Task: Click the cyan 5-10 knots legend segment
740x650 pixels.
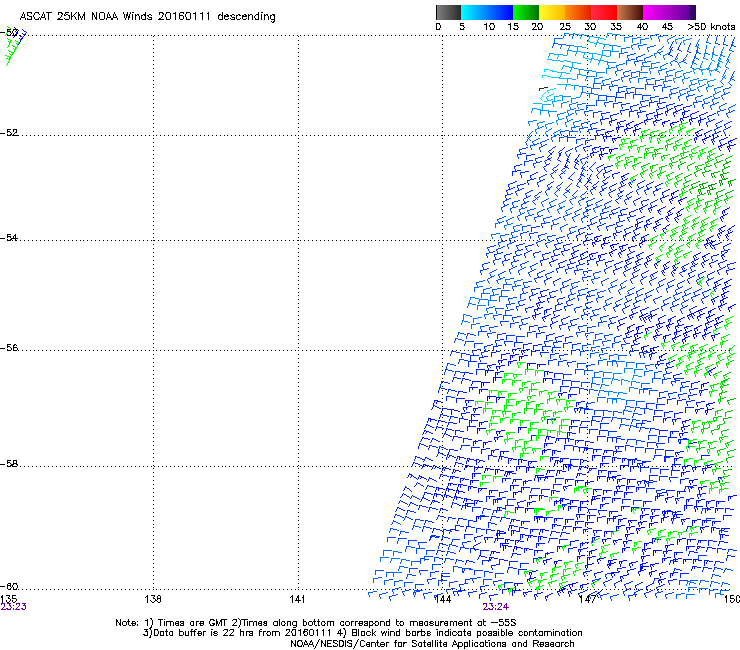Action: click(x=474, y=12)
